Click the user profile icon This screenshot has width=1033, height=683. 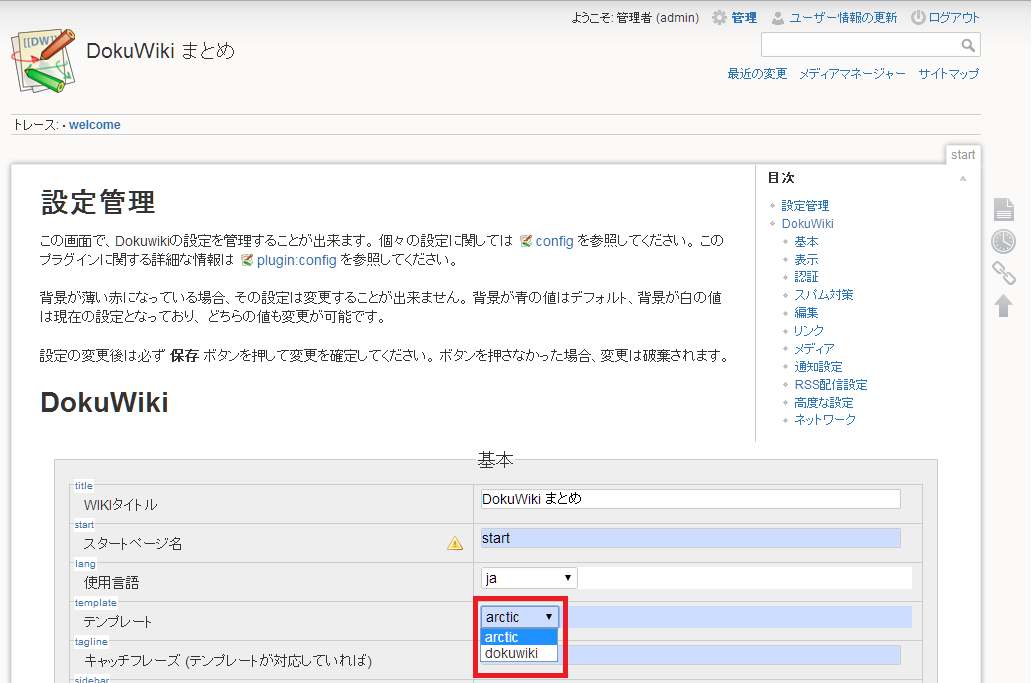(778, 18)
